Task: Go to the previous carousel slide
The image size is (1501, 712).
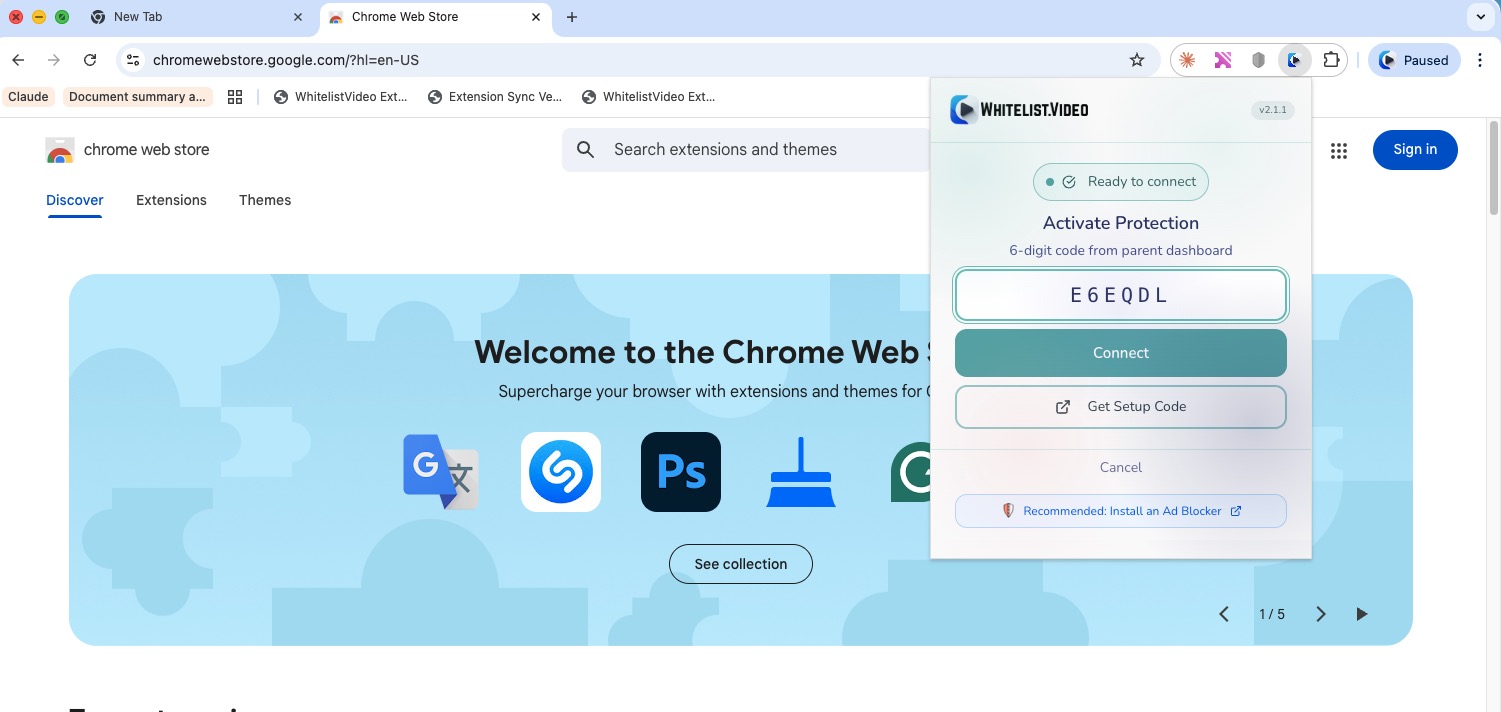Action: [1224, 614]
